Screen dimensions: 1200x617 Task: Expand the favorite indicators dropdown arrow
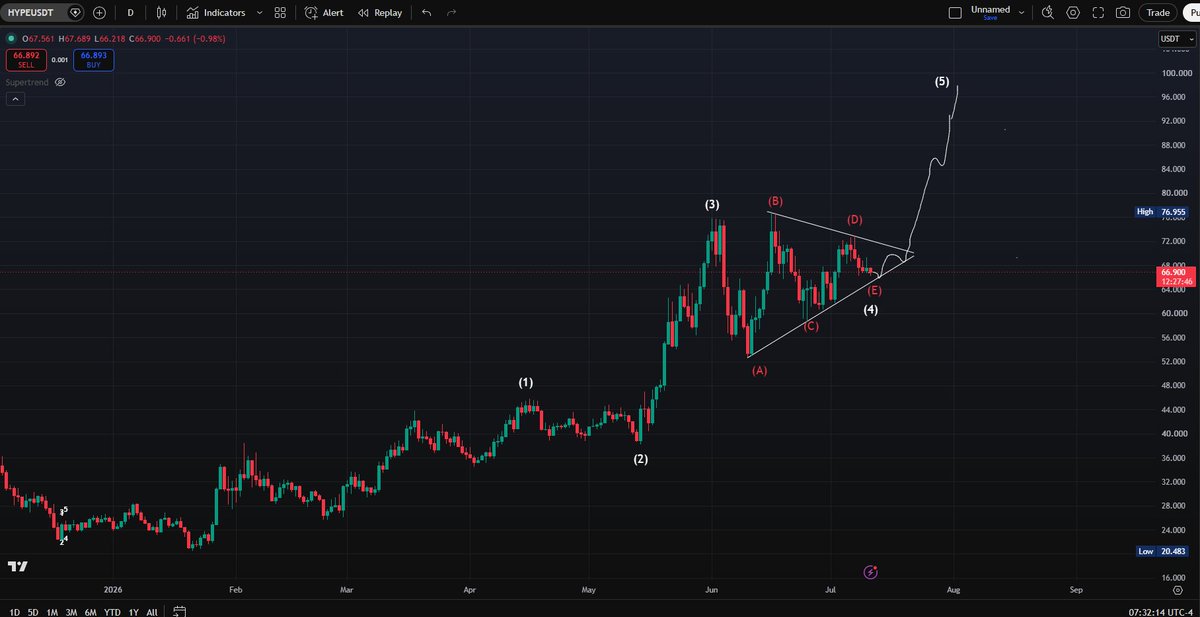tap(260, 13)
